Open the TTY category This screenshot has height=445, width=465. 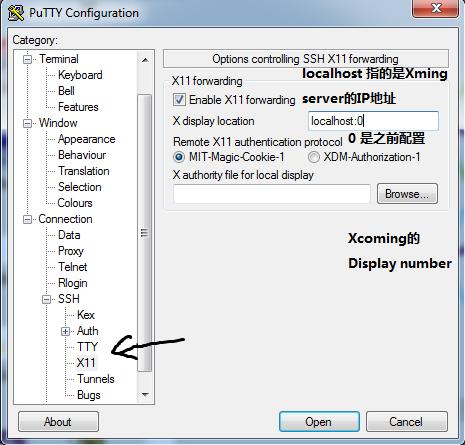click(x=87, y=347)
